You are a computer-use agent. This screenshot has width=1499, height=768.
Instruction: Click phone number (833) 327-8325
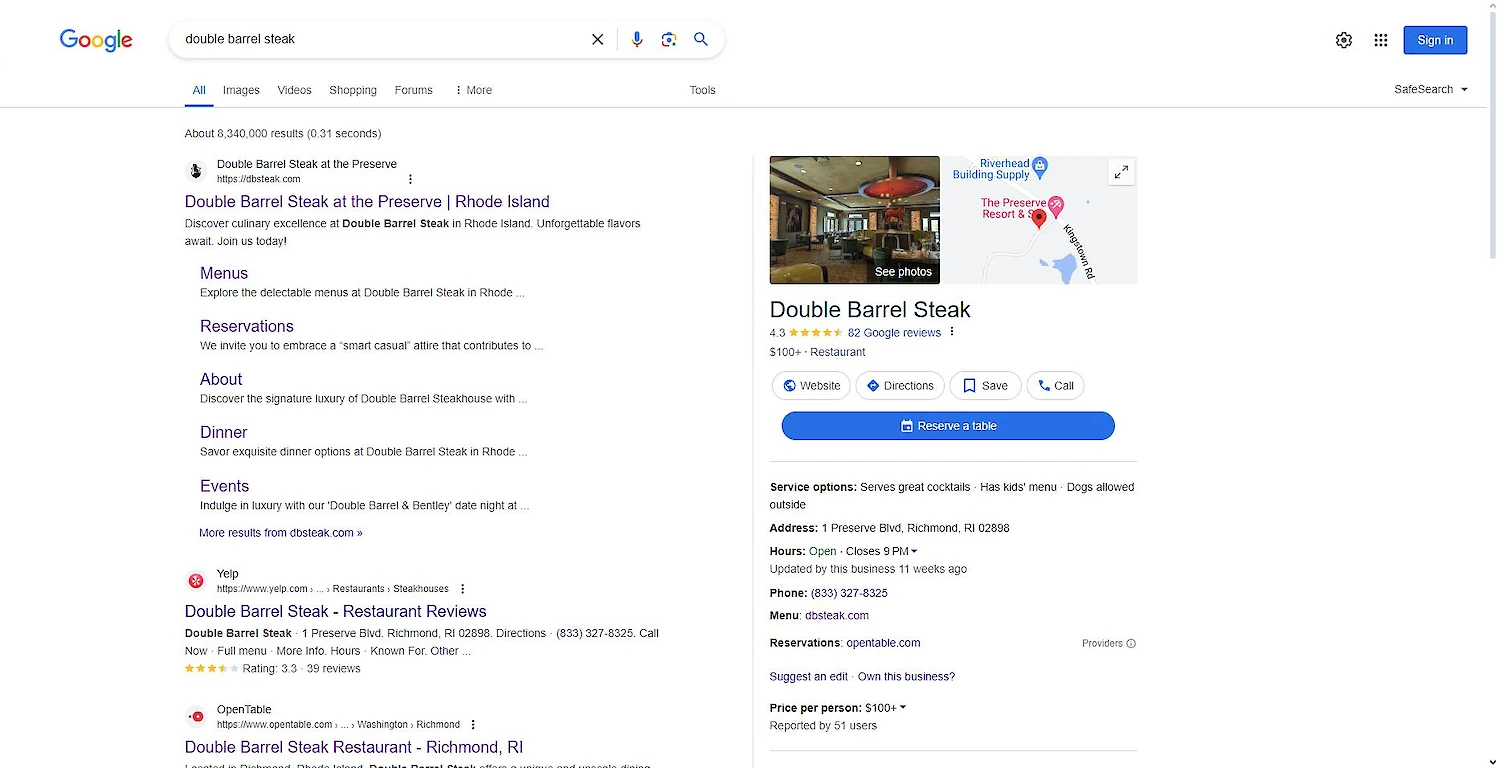(849, 593)
